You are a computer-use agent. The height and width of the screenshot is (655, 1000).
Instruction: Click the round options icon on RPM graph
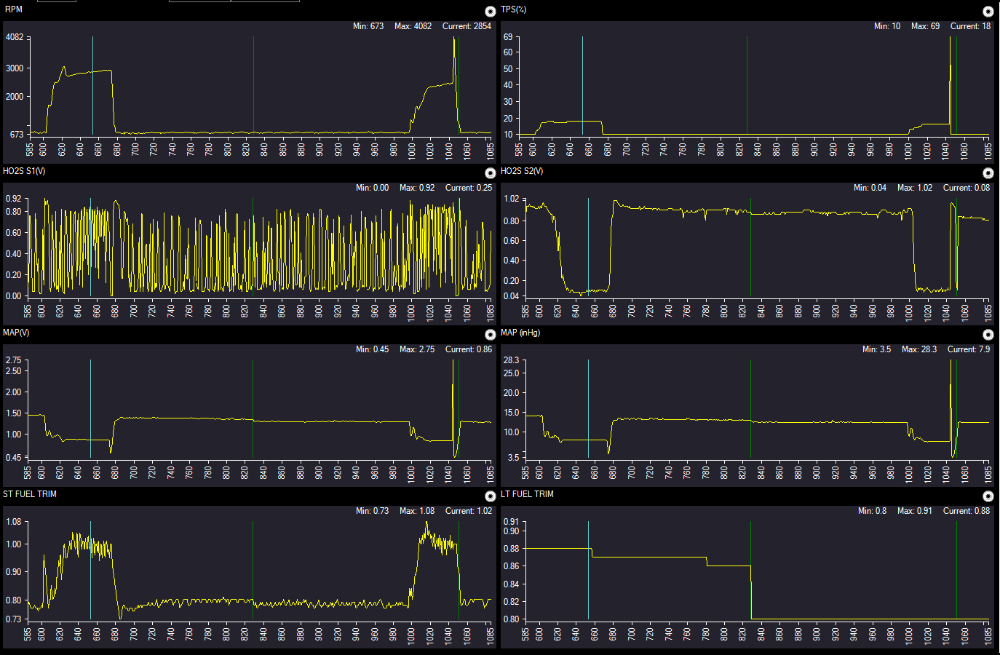(x=490, y=10)
